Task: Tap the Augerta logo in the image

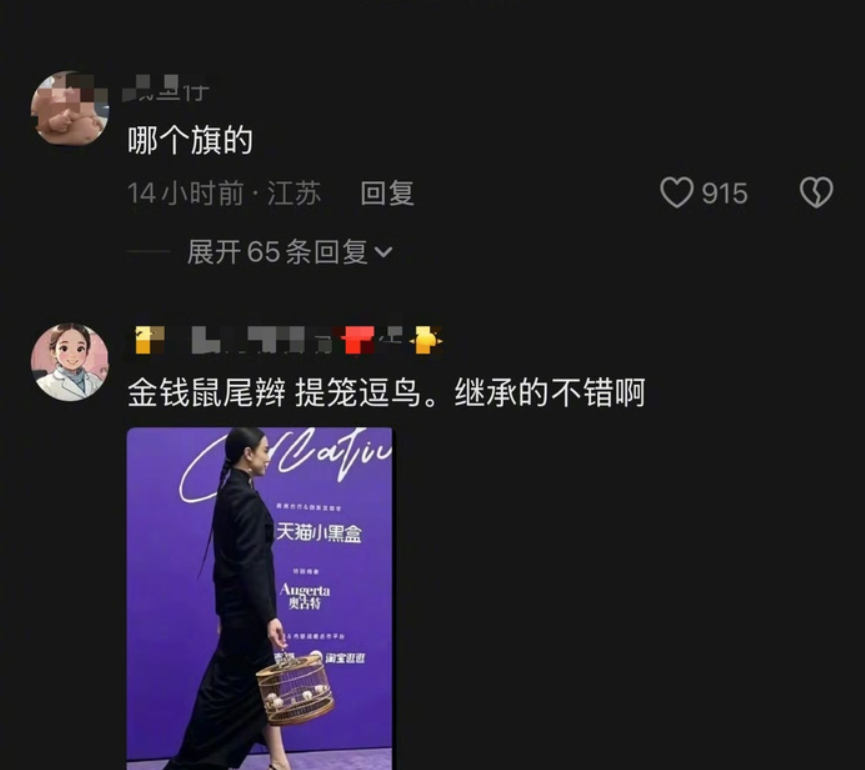Action: tap(305, 596)
